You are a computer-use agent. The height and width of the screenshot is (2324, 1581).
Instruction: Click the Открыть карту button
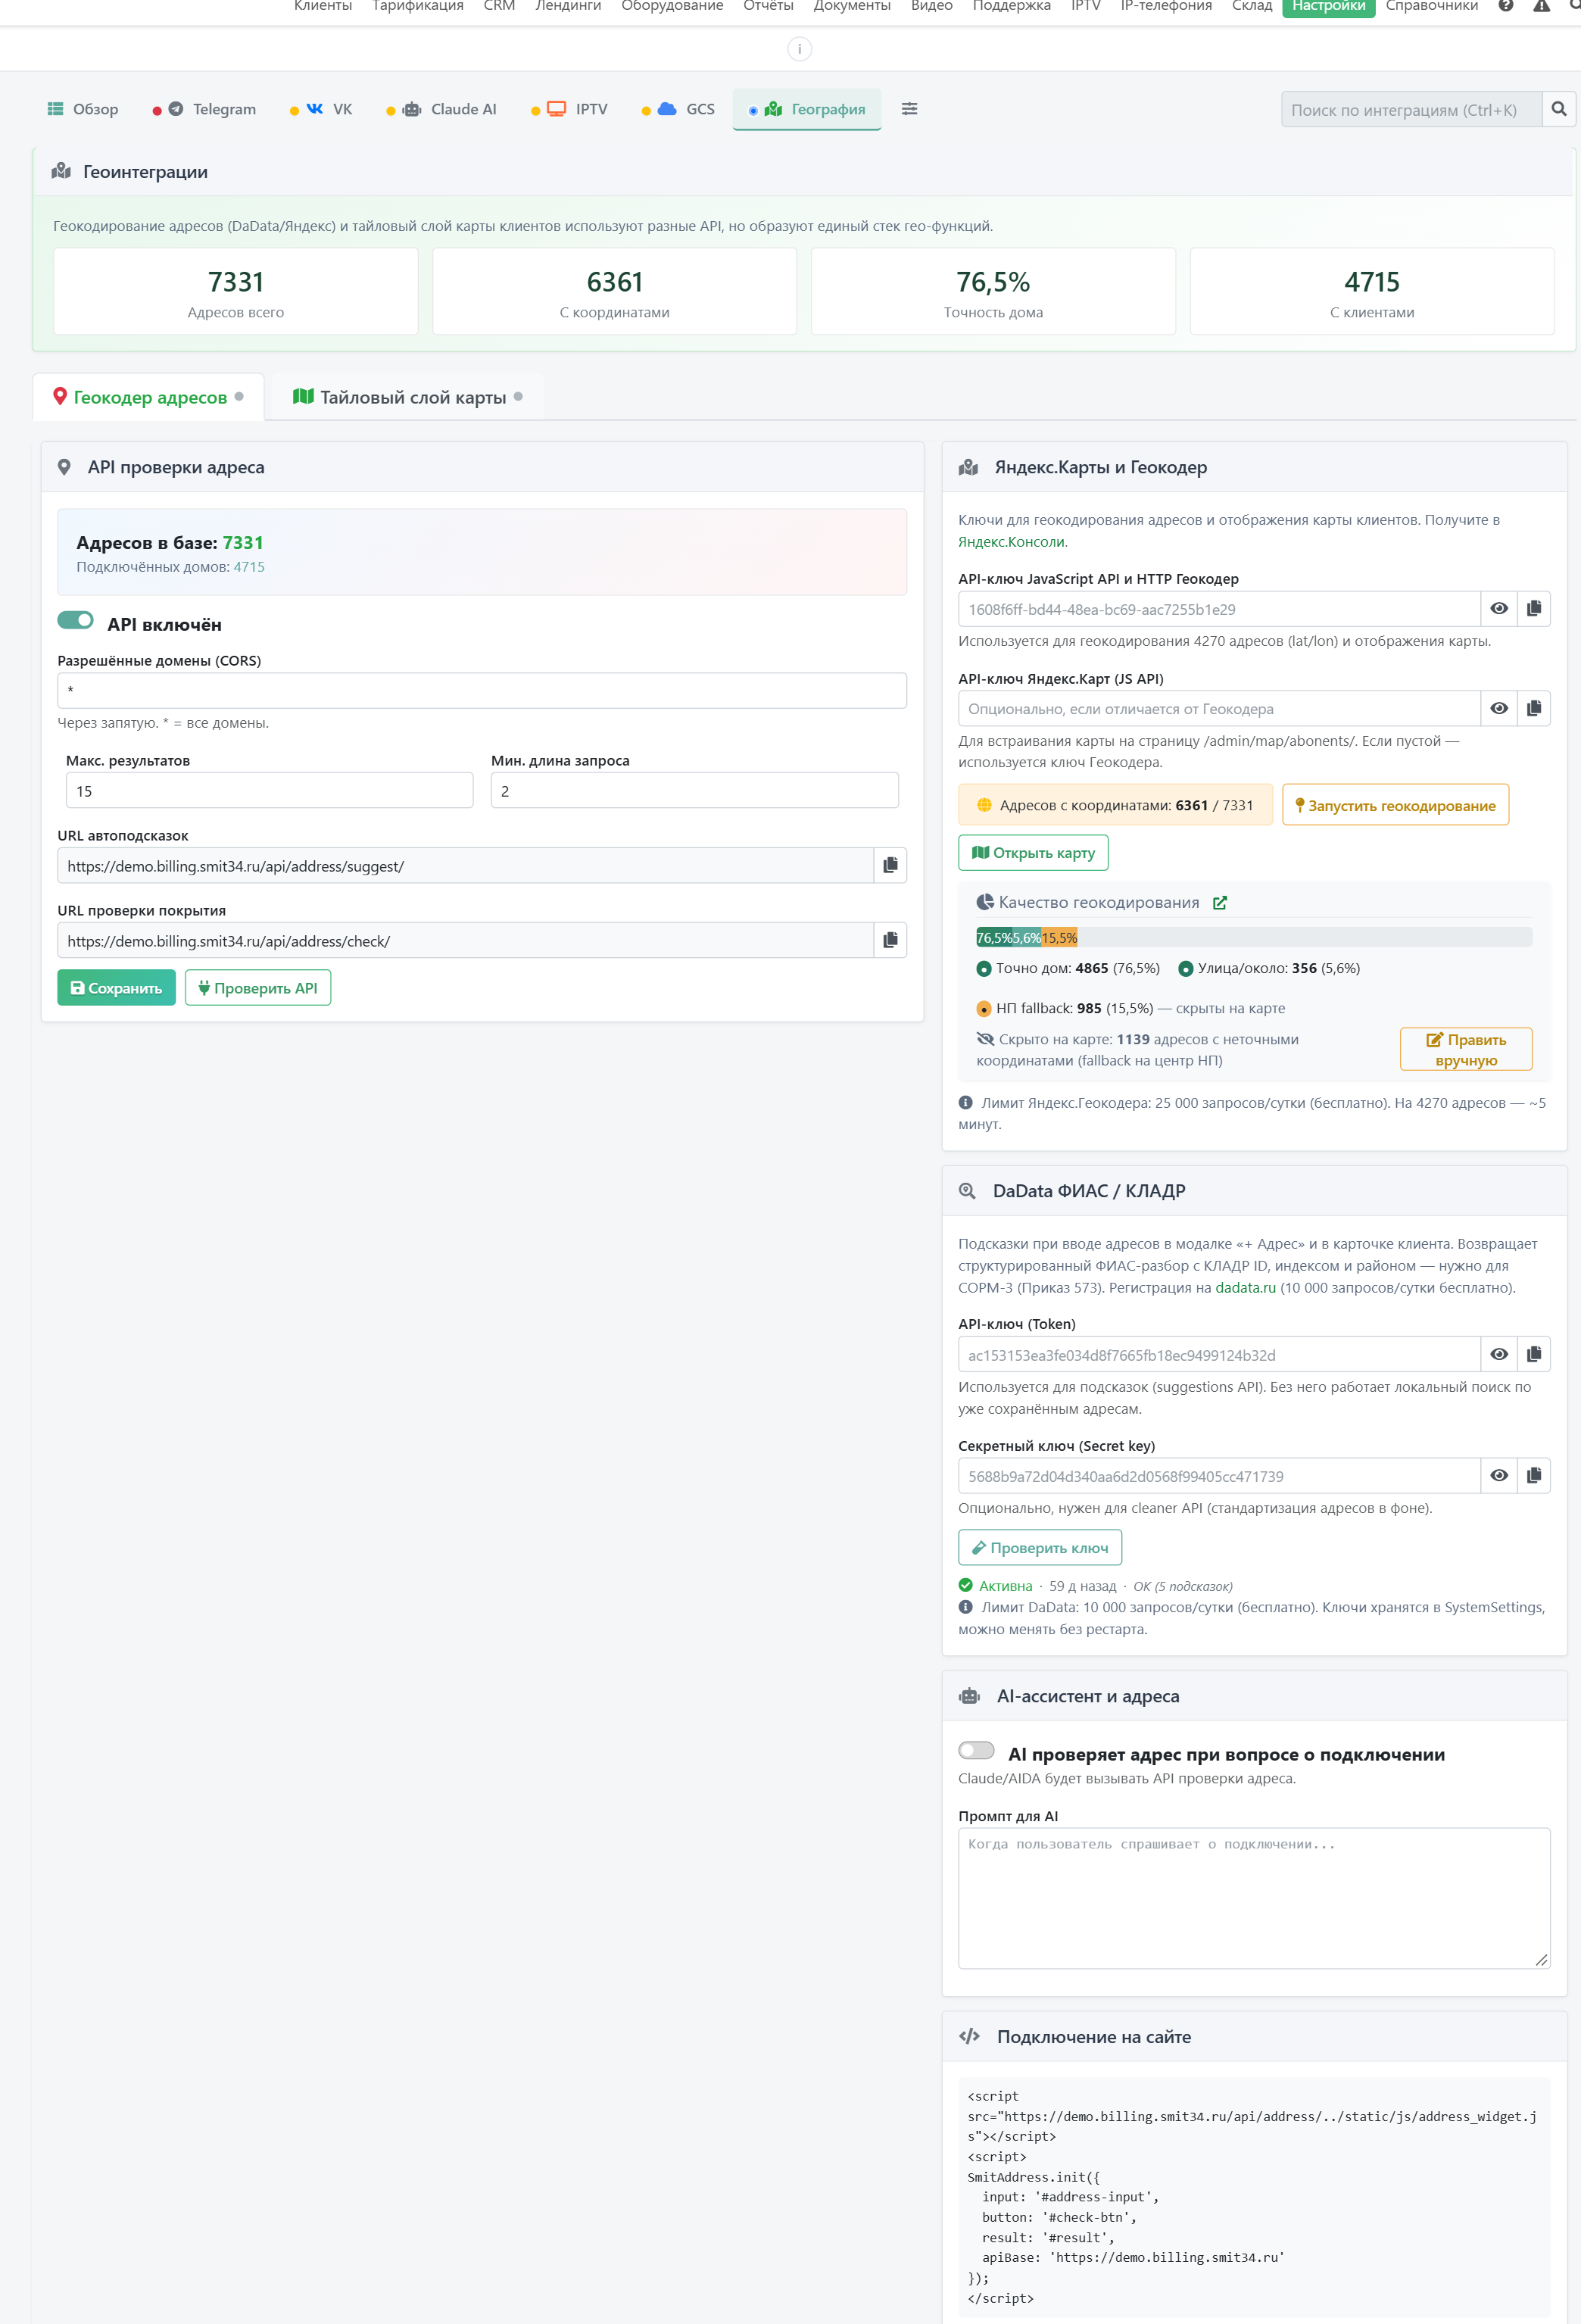pyautogui.click(x=1033, y=852)
